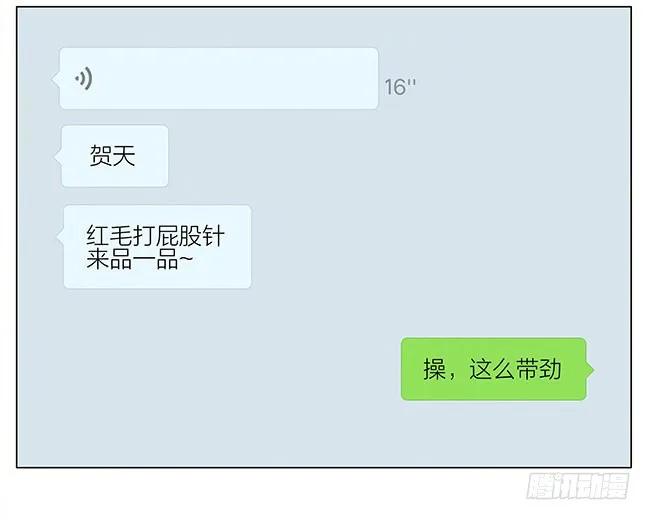Select the 红毛打屁股针 message bubble

[158, 247]
